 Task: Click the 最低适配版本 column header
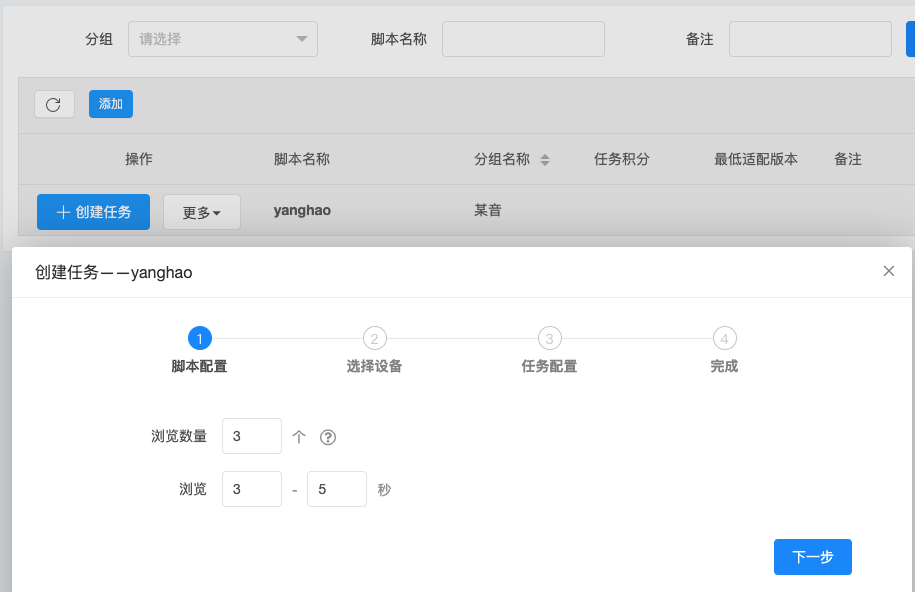755,159
